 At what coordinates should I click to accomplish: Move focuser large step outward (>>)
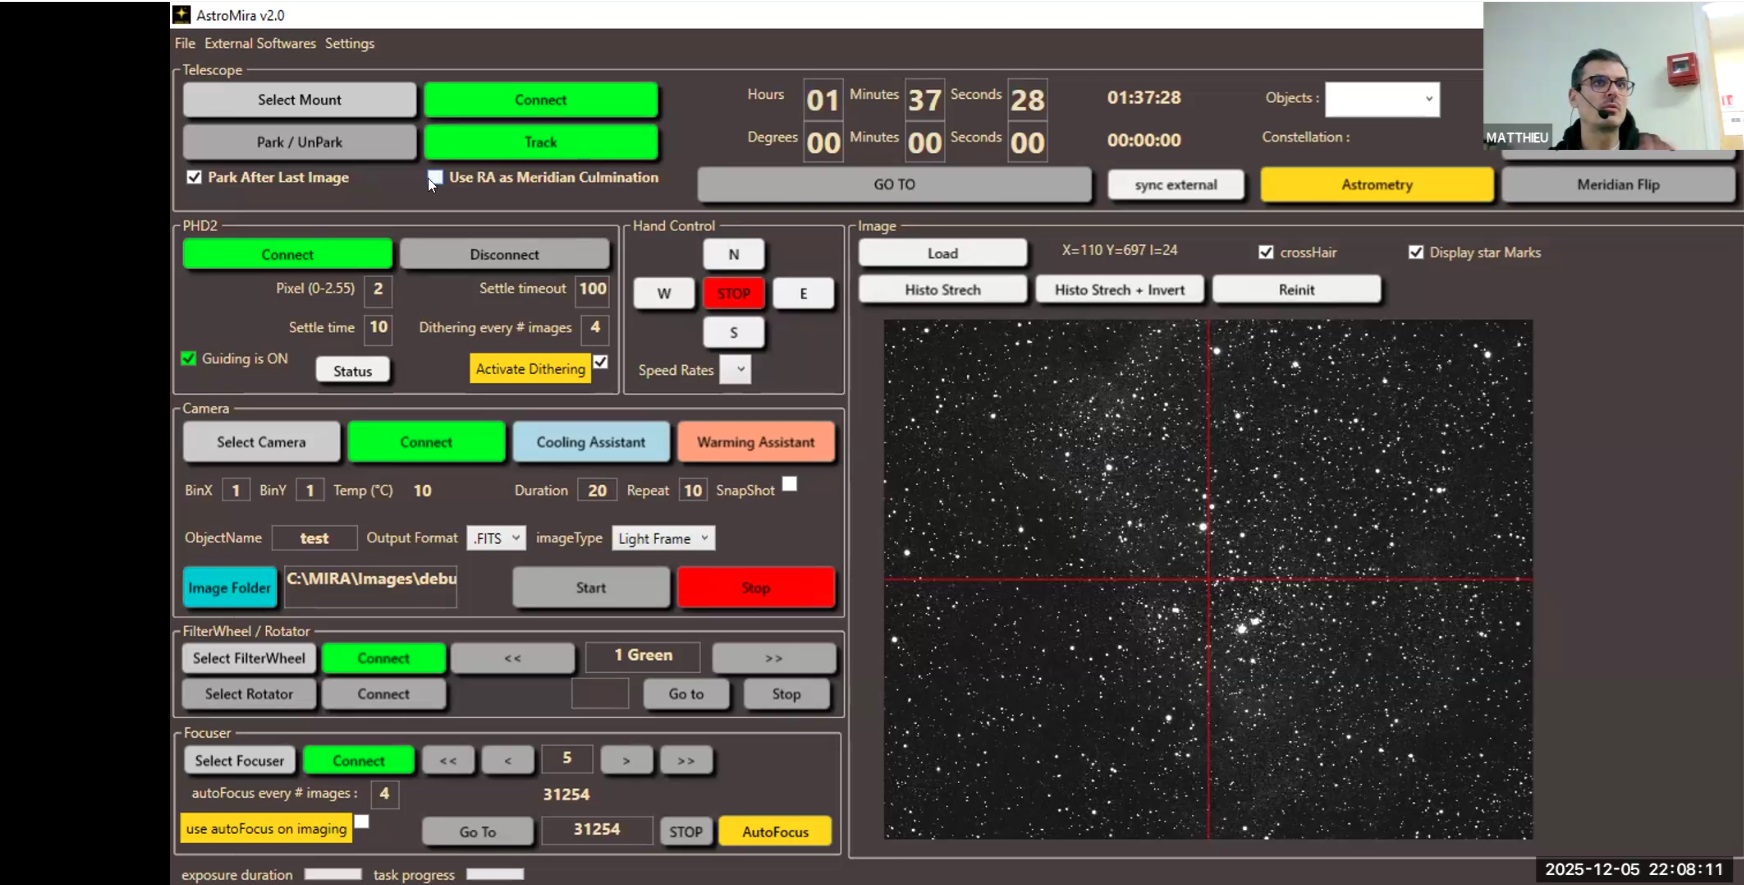point(685,761)
